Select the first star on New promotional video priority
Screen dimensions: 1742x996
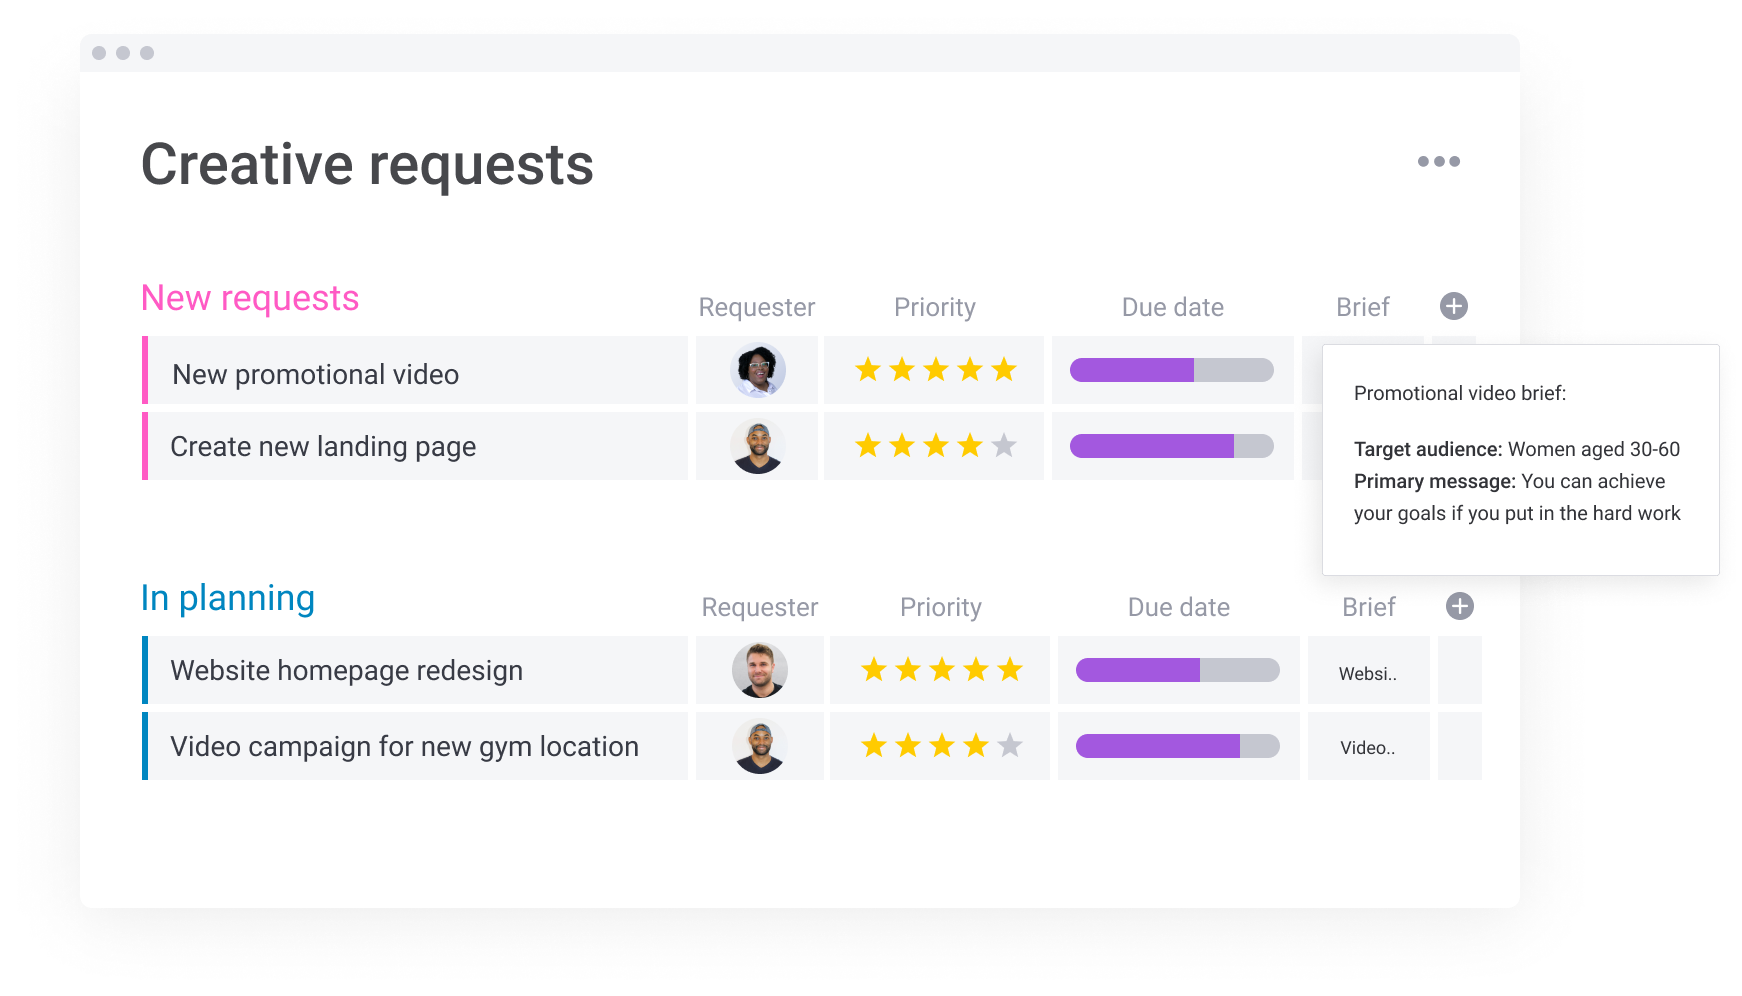pyautogui.click(x=868, y=369)
